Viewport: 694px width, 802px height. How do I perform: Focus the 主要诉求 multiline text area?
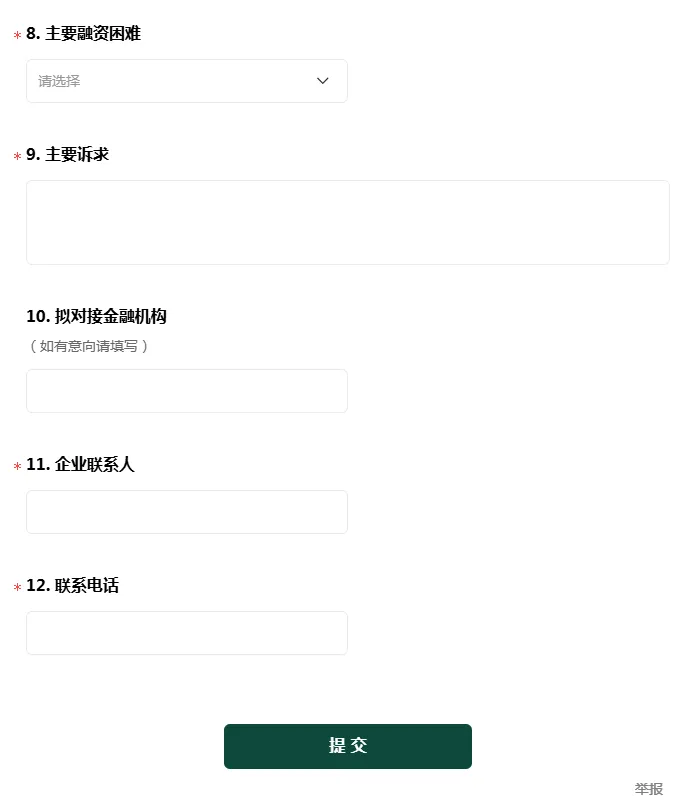coord(347,222)
